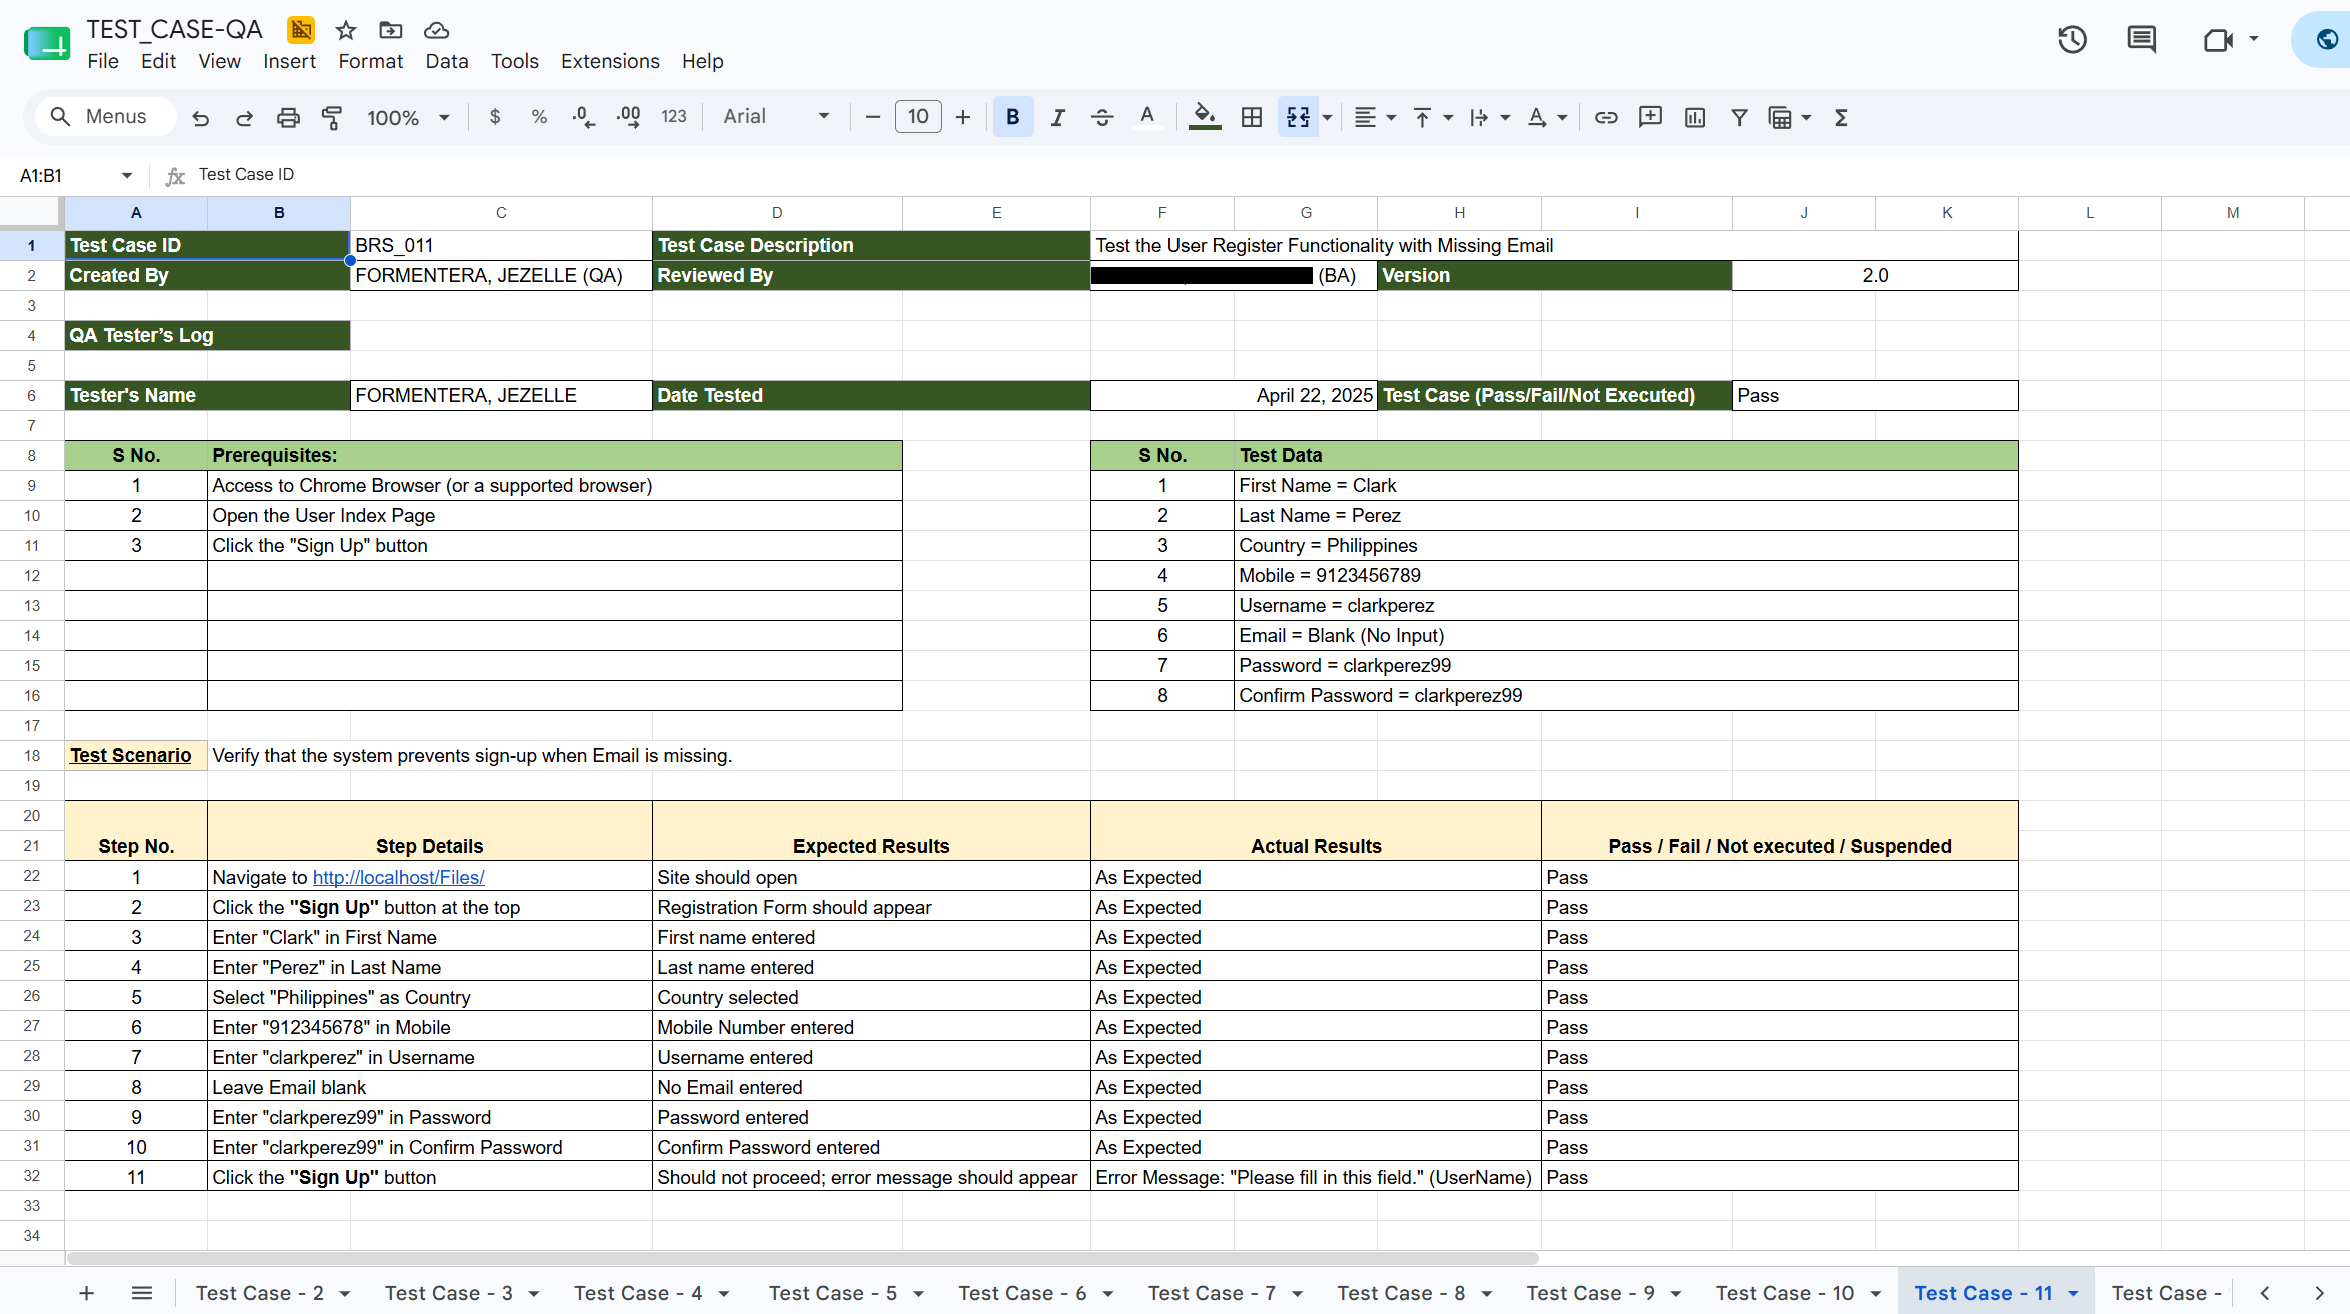Open the borders tool
This screenshot has width=2350, height=1314.
pos(1252,117)
